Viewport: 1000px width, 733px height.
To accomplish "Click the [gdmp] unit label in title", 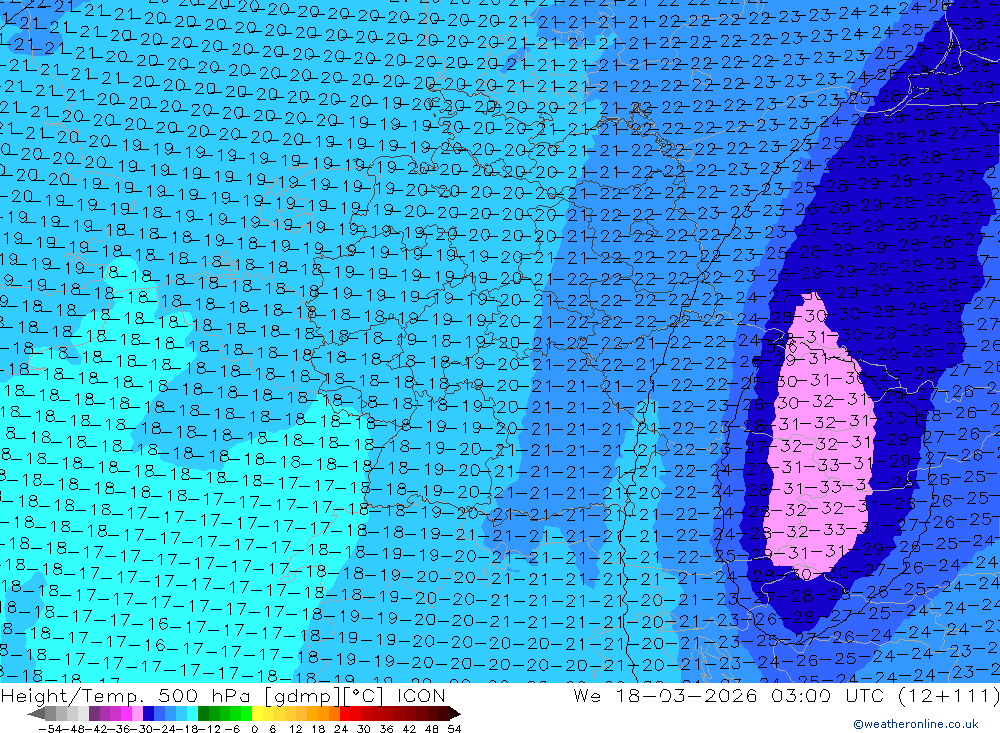I will [304, 696].
